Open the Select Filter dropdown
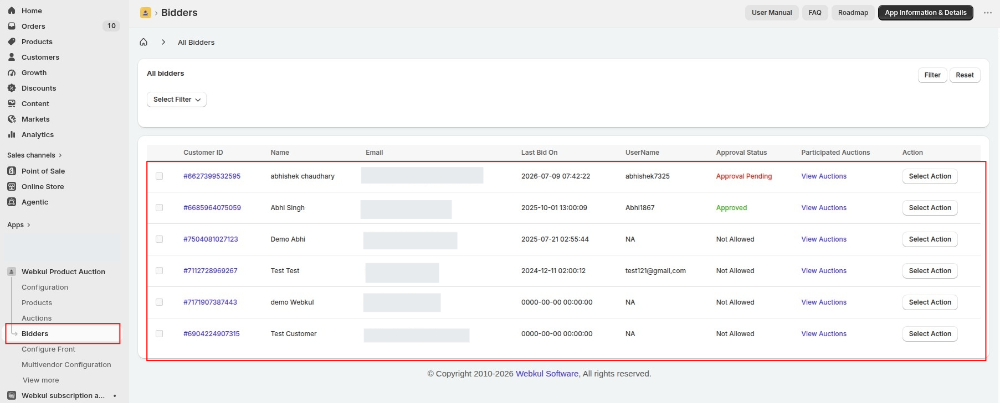The image size is (1000, 403). tap(177, 99)
